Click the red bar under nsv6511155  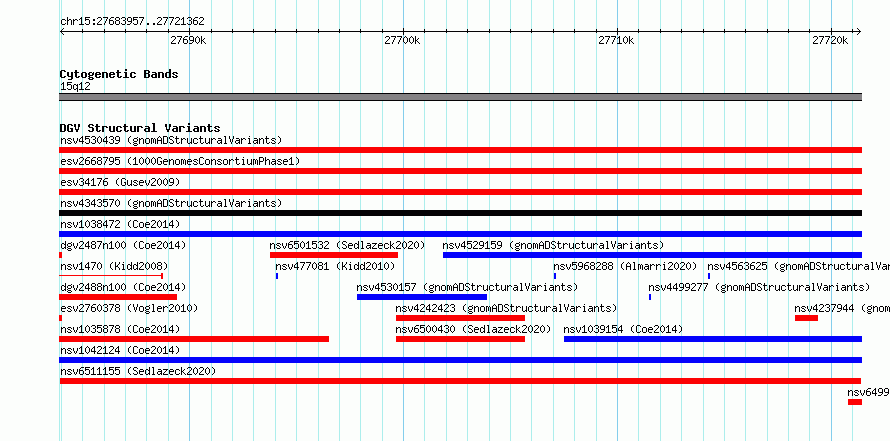(x=460, y=381)
